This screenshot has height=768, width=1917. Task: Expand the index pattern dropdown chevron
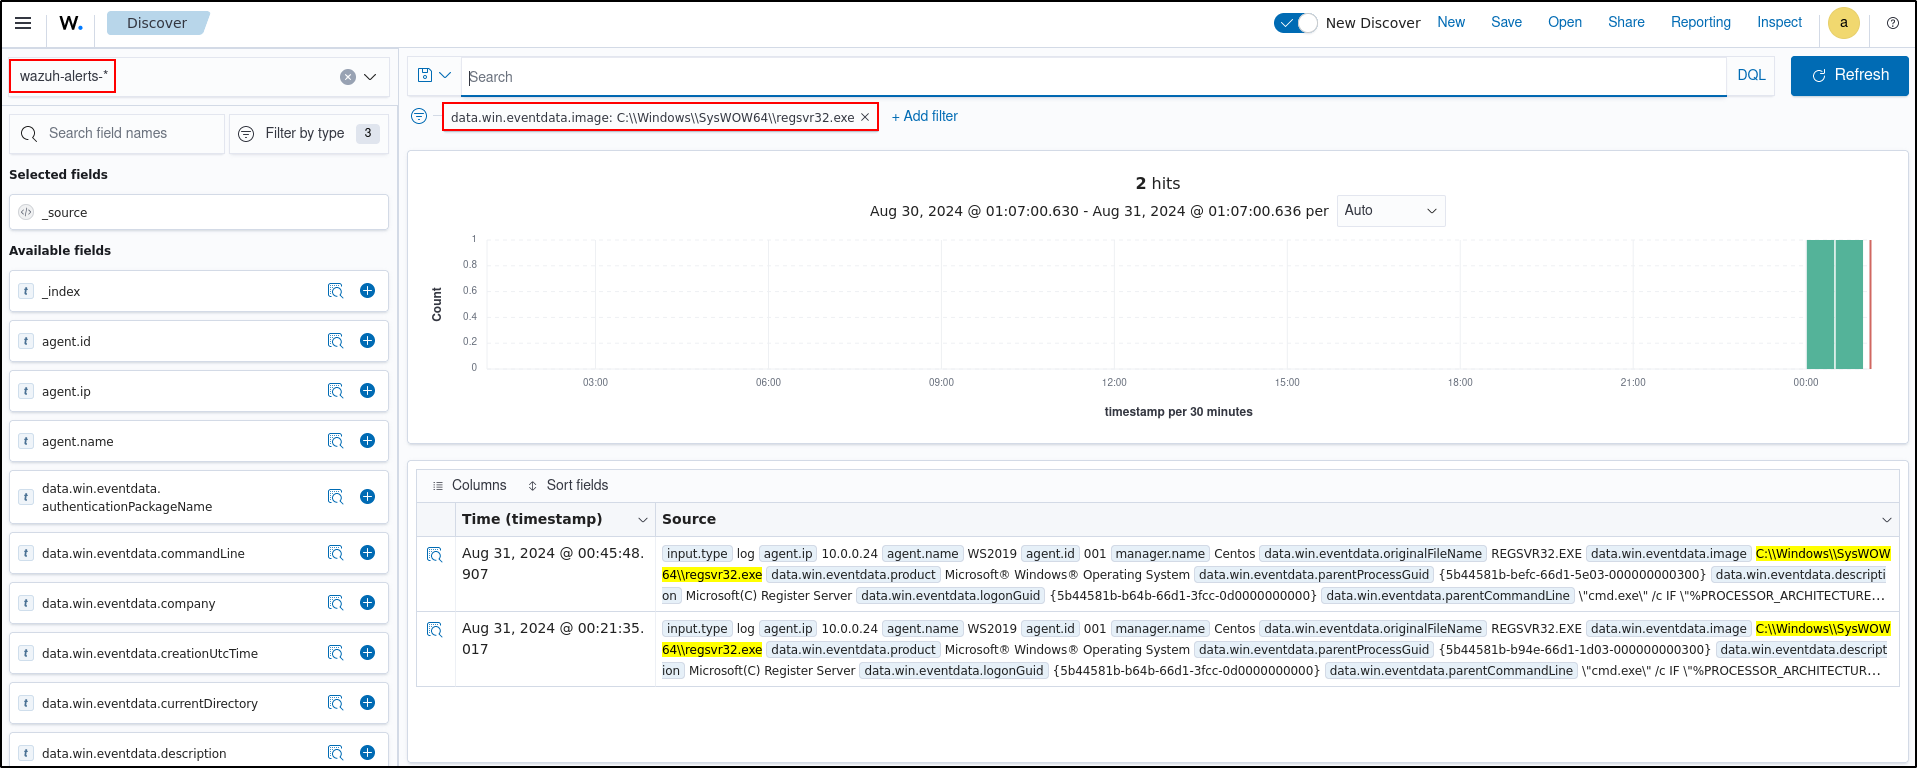(x=370, y=77)
